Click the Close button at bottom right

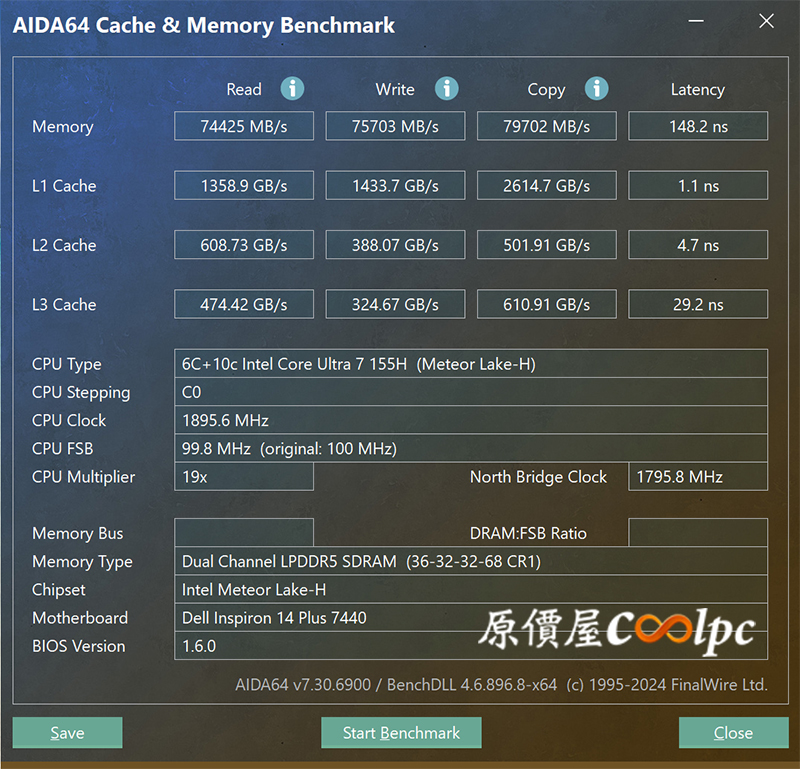pyautogui.click(x=733, y=732)
